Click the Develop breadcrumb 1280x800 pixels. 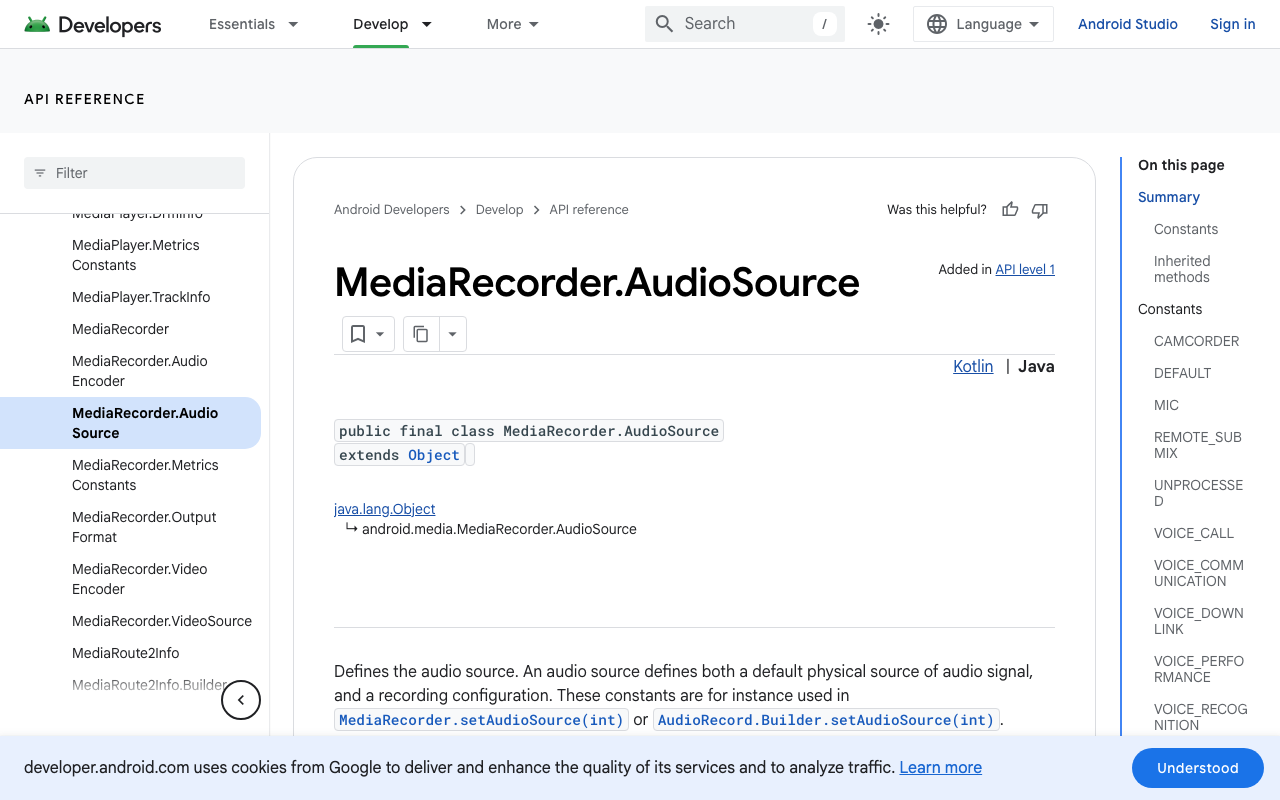tap(499, 209)
